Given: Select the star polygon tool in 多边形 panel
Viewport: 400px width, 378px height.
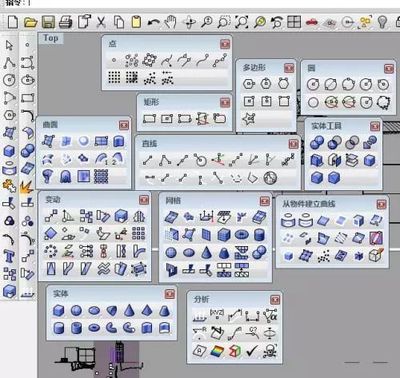Looking at the screenshot, I should coord(249,119).
